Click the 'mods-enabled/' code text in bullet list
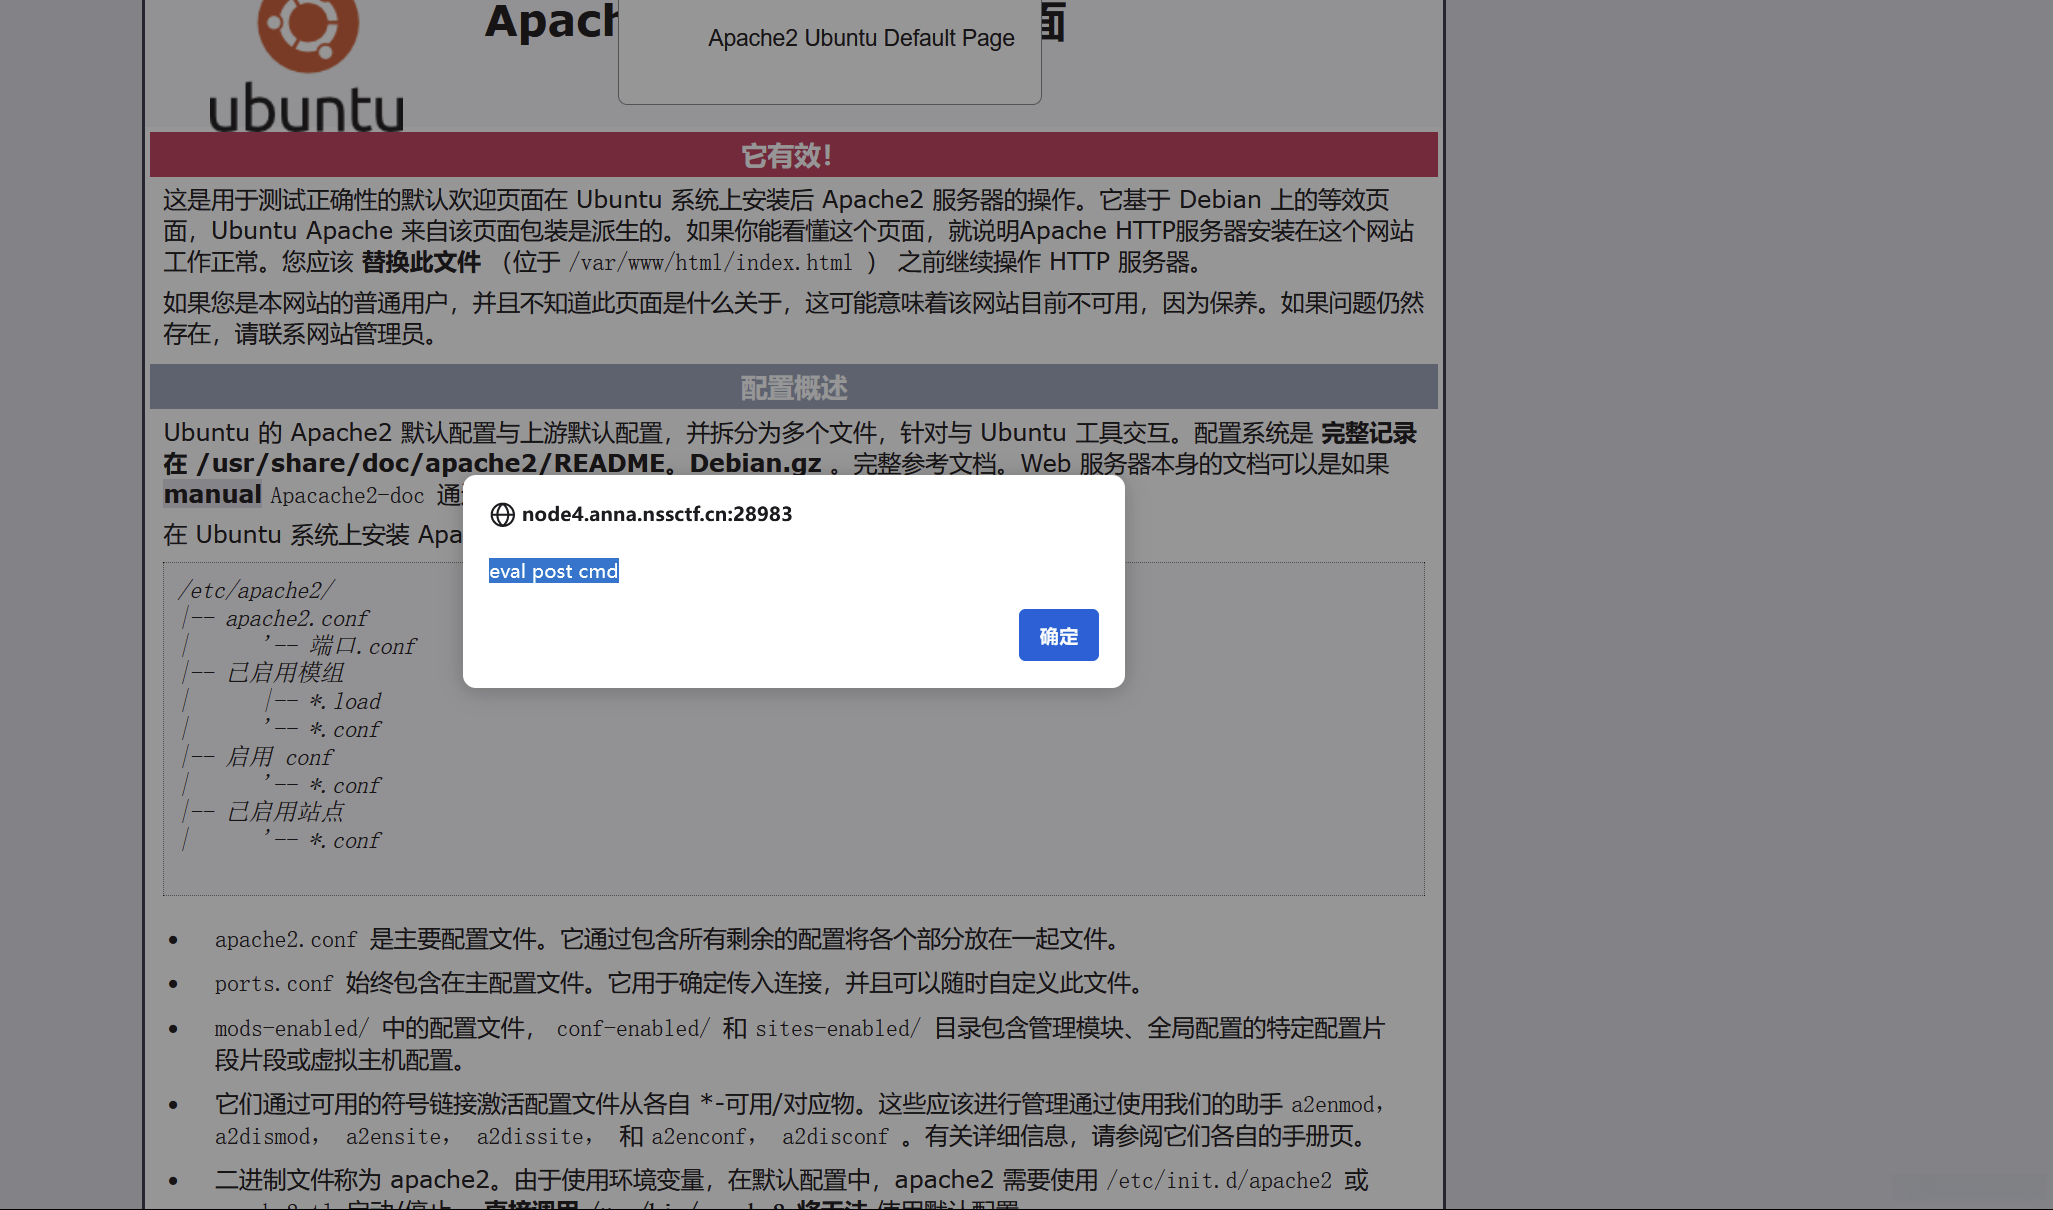2053x1210 pixels. [x=291, y=1029]
